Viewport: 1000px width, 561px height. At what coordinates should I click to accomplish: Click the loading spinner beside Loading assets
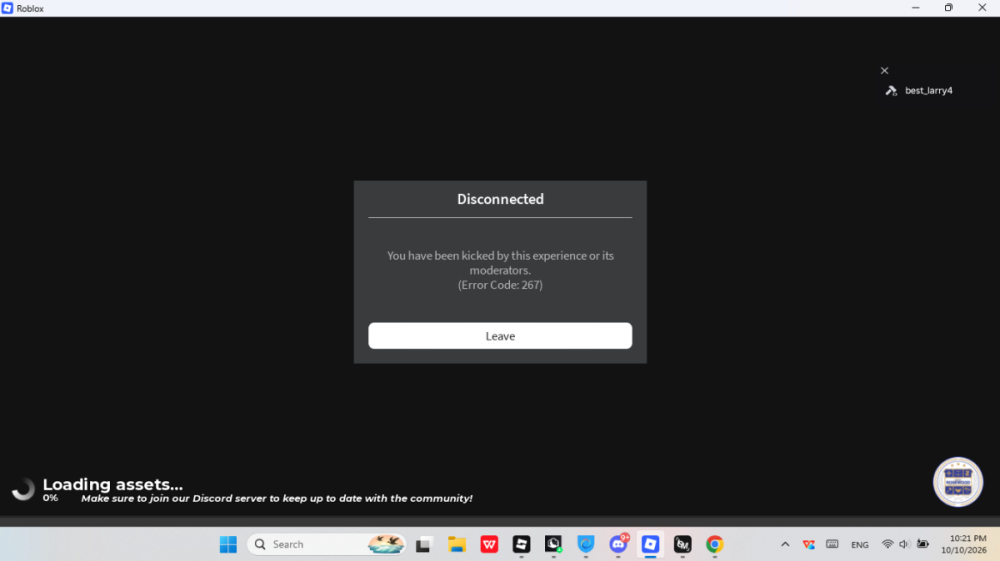click(x=23, y=489)
